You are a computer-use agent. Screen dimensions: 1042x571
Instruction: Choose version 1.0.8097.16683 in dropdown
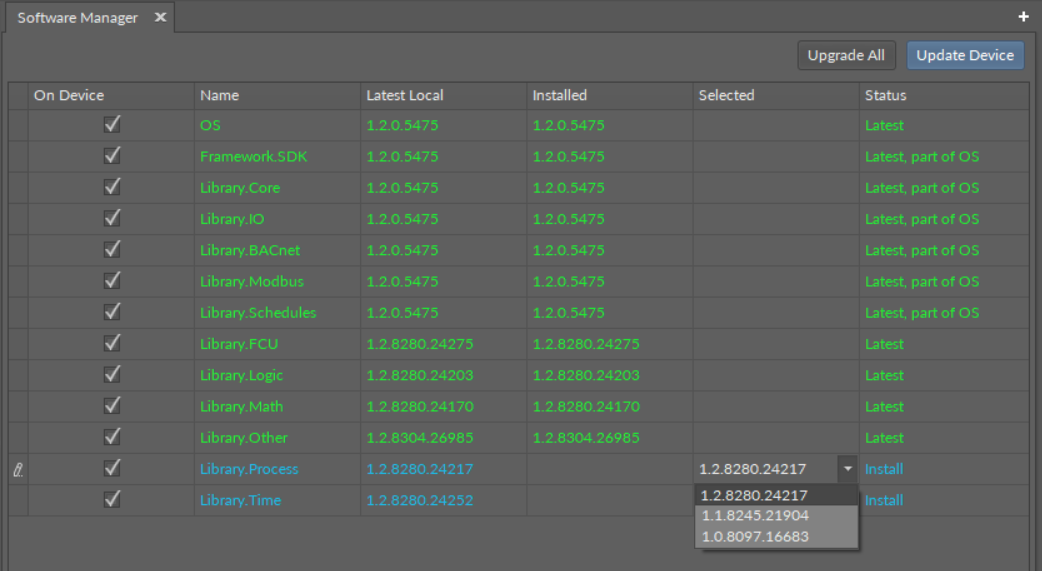755,537
